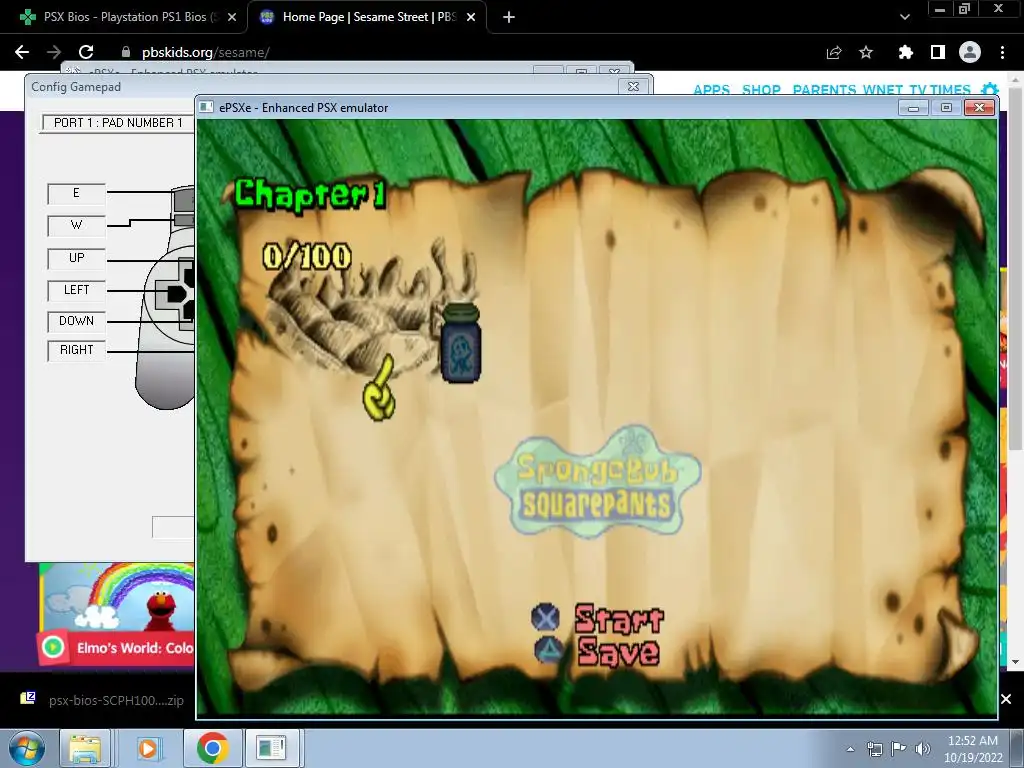Click the DOWN binding field in Config Gamepad

76,321
